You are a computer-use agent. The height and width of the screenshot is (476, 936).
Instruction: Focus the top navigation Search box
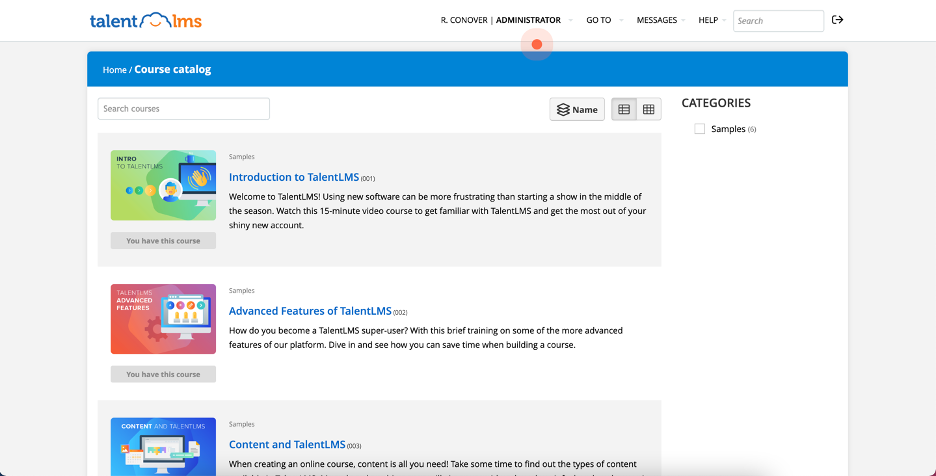tap(778, 20)
